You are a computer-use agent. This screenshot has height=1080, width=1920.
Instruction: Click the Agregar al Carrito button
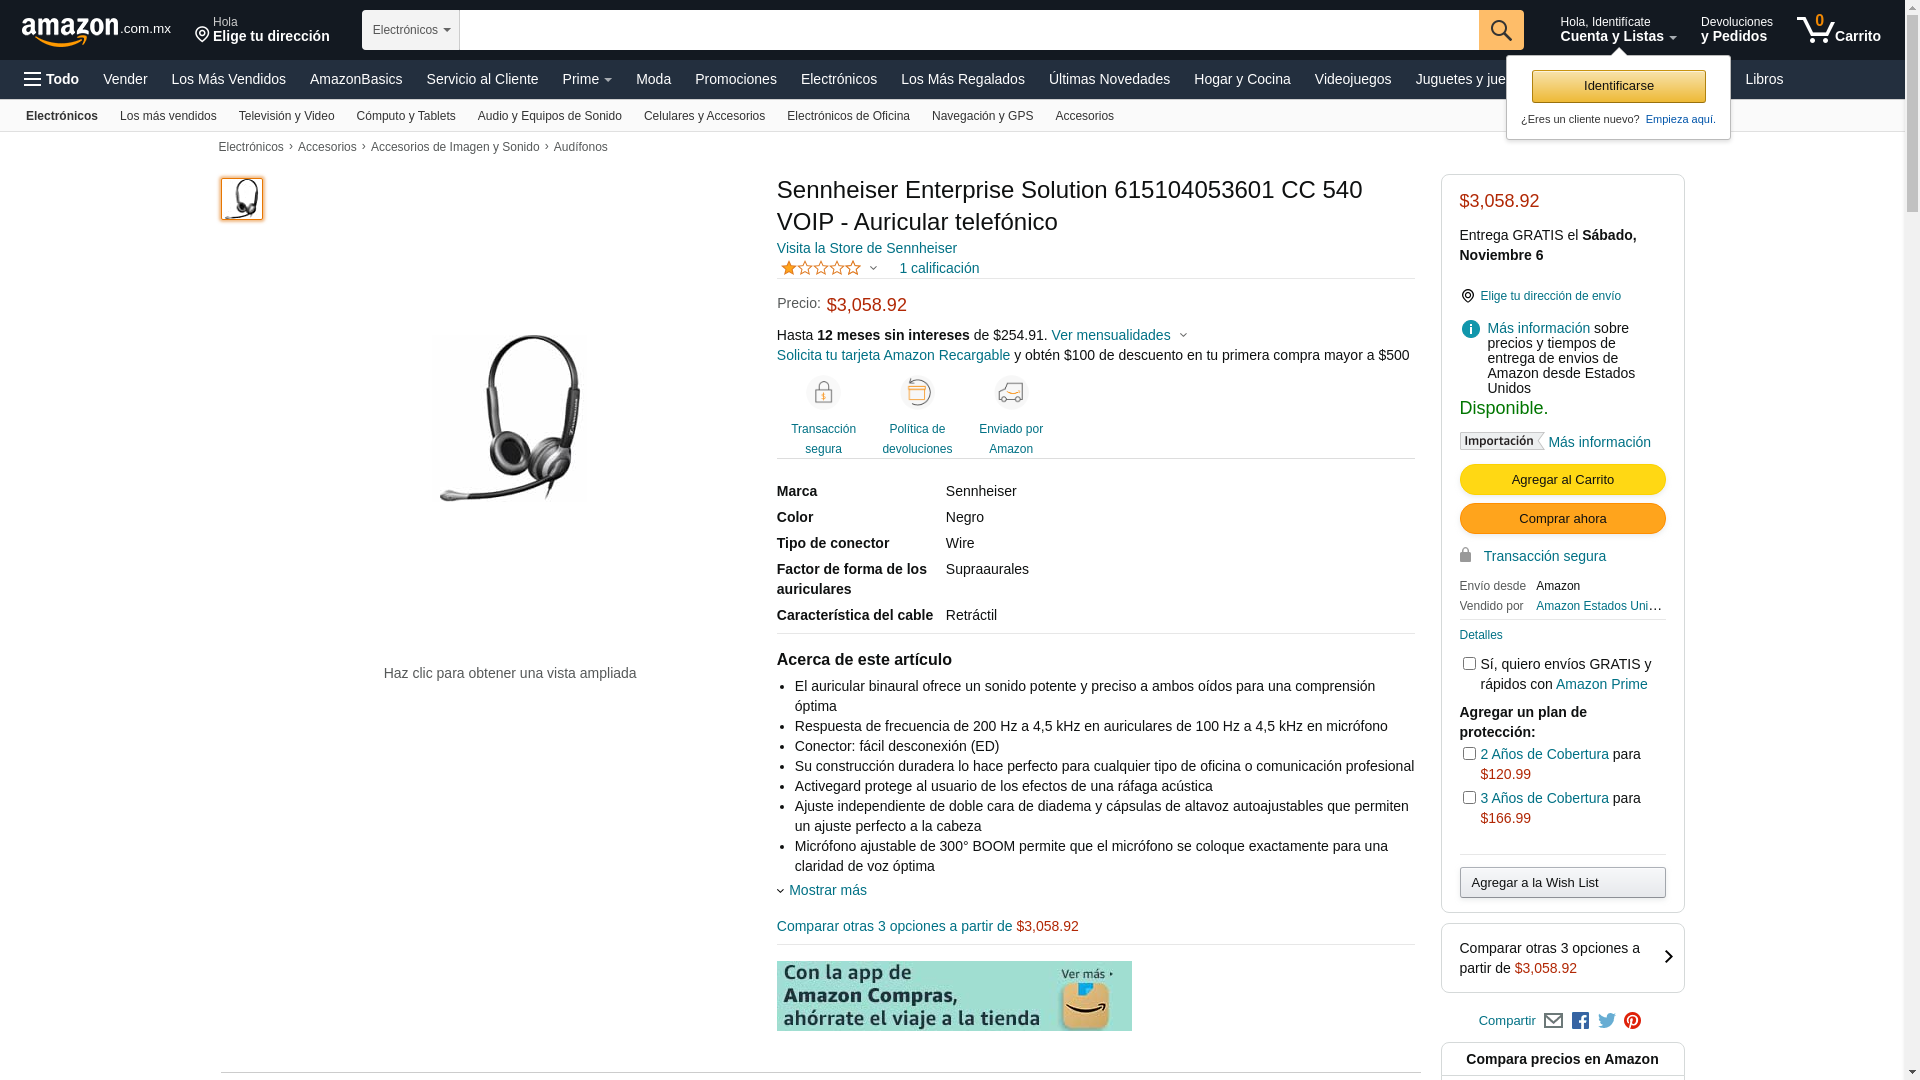1562,480
